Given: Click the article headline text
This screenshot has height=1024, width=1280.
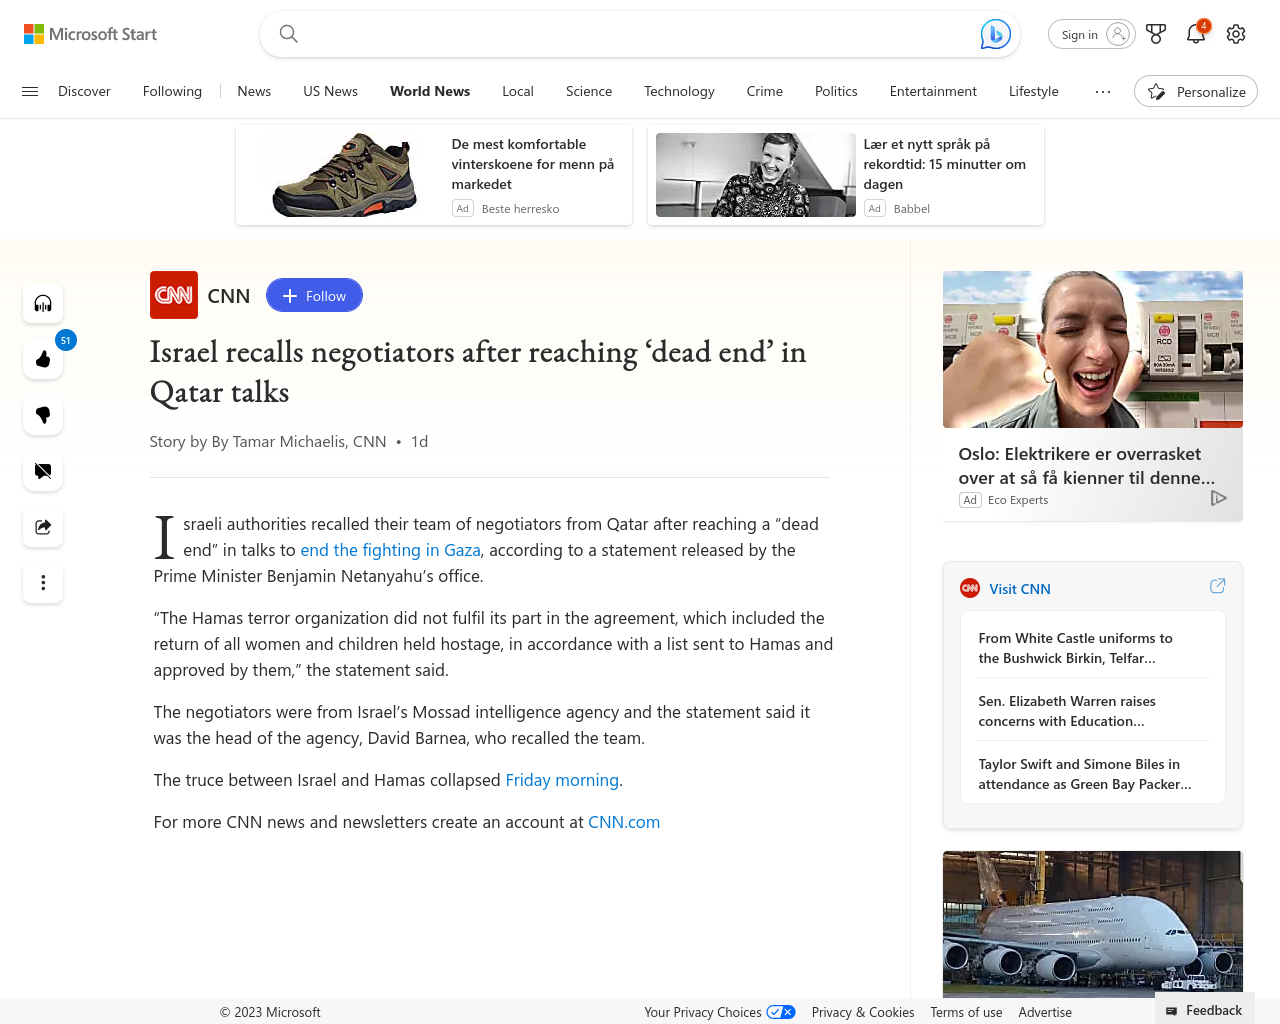Looking at the screenshot, I should click(478, 372).
